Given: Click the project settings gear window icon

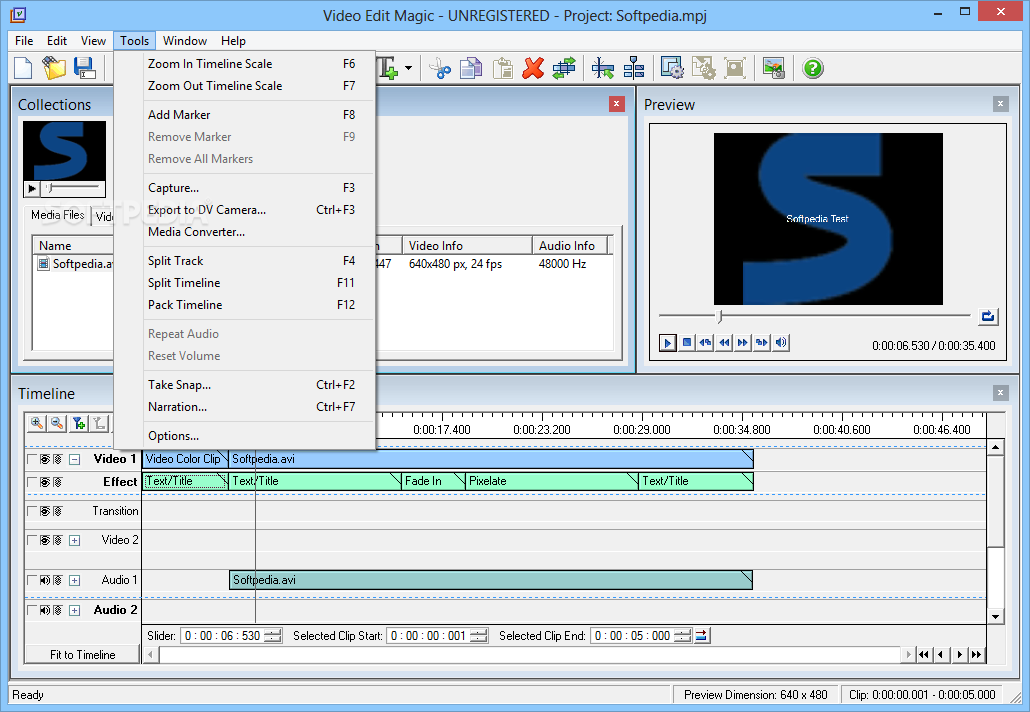Looking at the screenshot, I should [x=672, y=68].
